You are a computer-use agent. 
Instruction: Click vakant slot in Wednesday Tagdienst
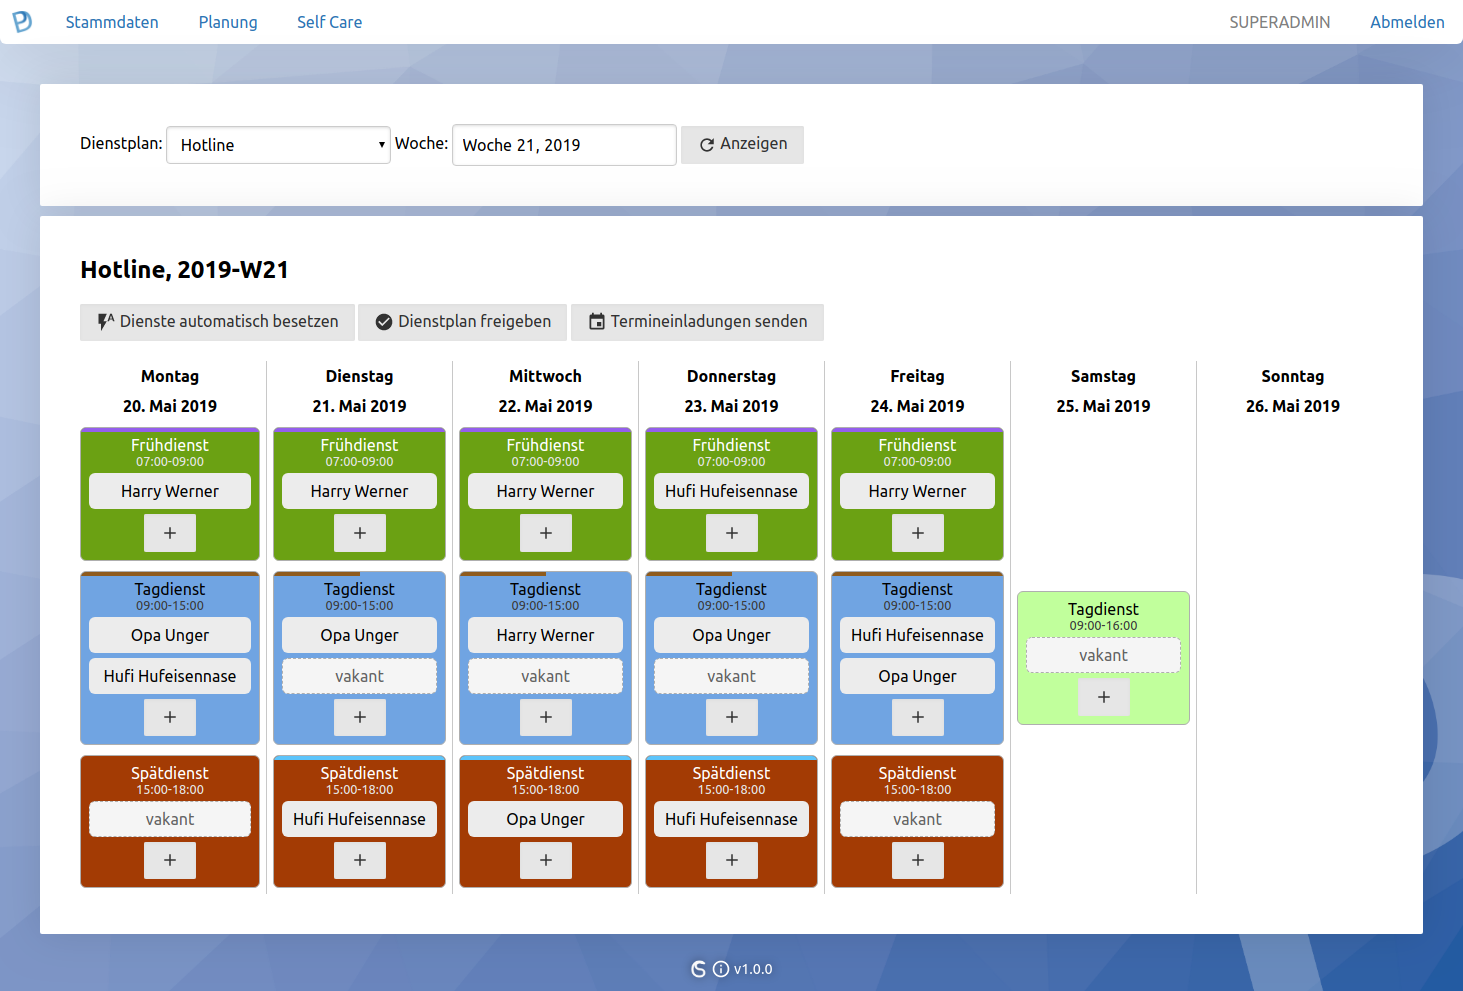click(546, 676)
